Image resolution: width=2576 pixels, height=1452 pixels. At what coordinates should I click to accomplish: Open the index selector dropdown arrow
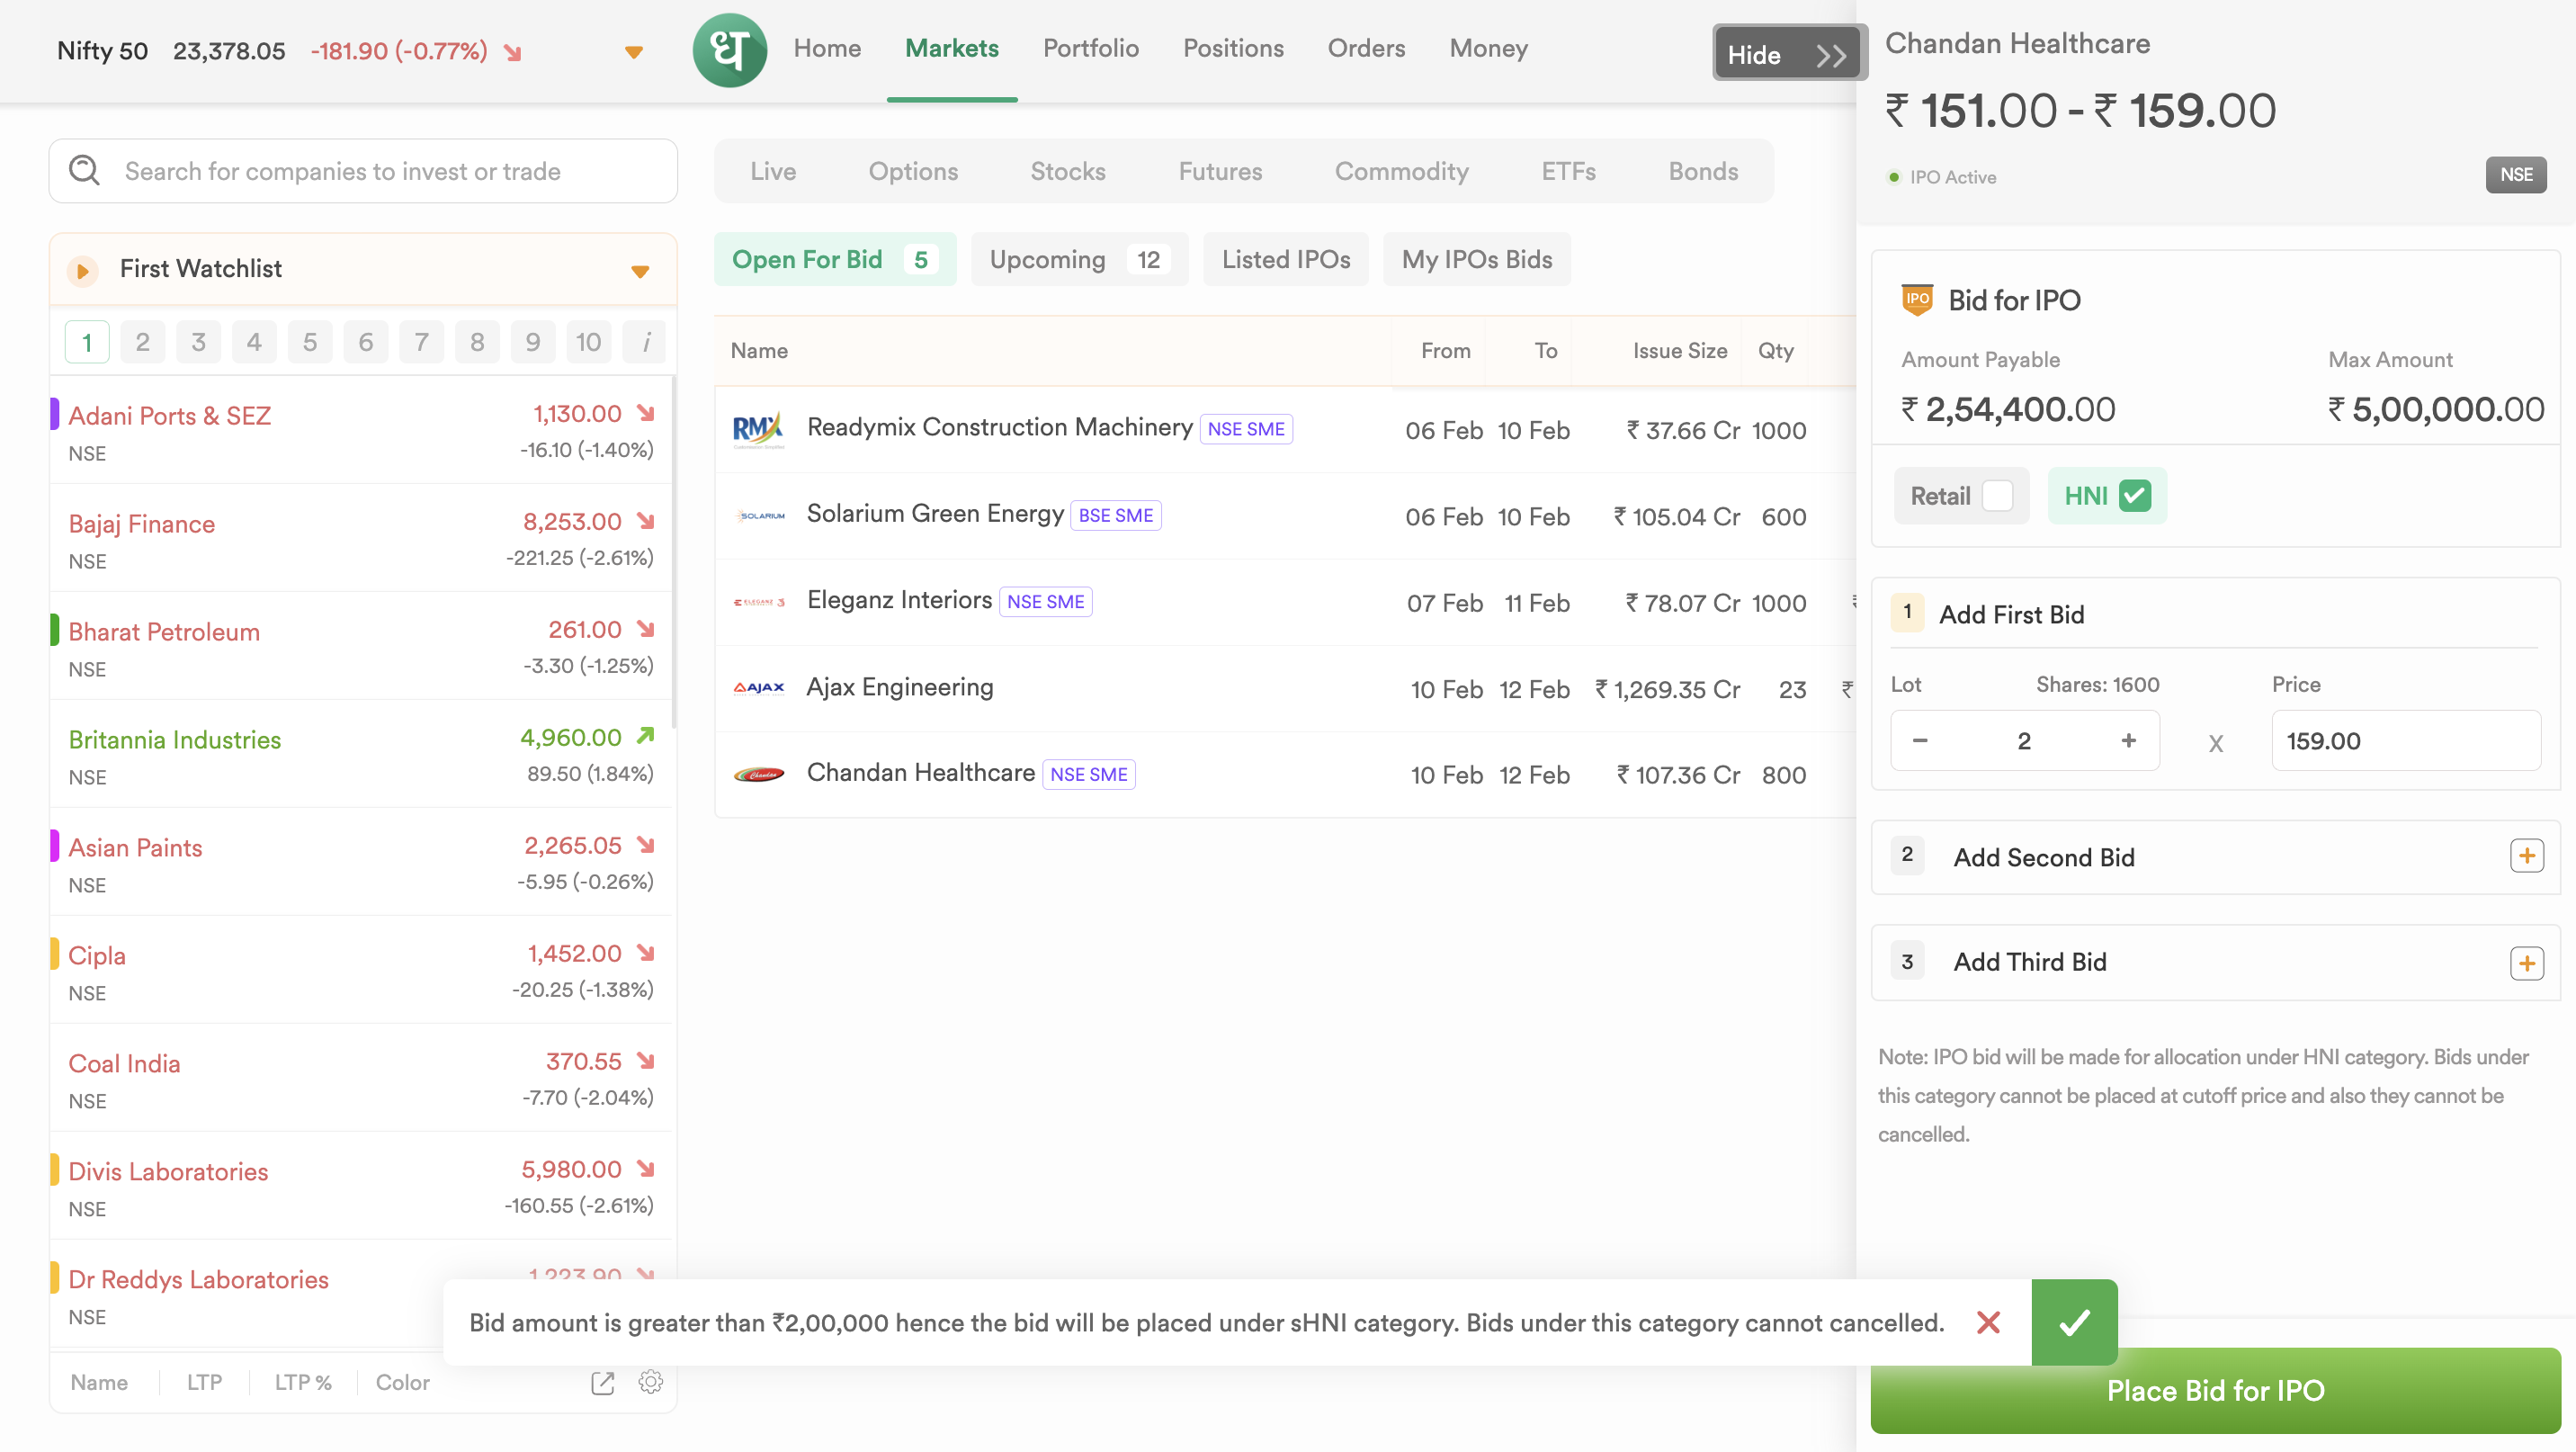[634, 52]
